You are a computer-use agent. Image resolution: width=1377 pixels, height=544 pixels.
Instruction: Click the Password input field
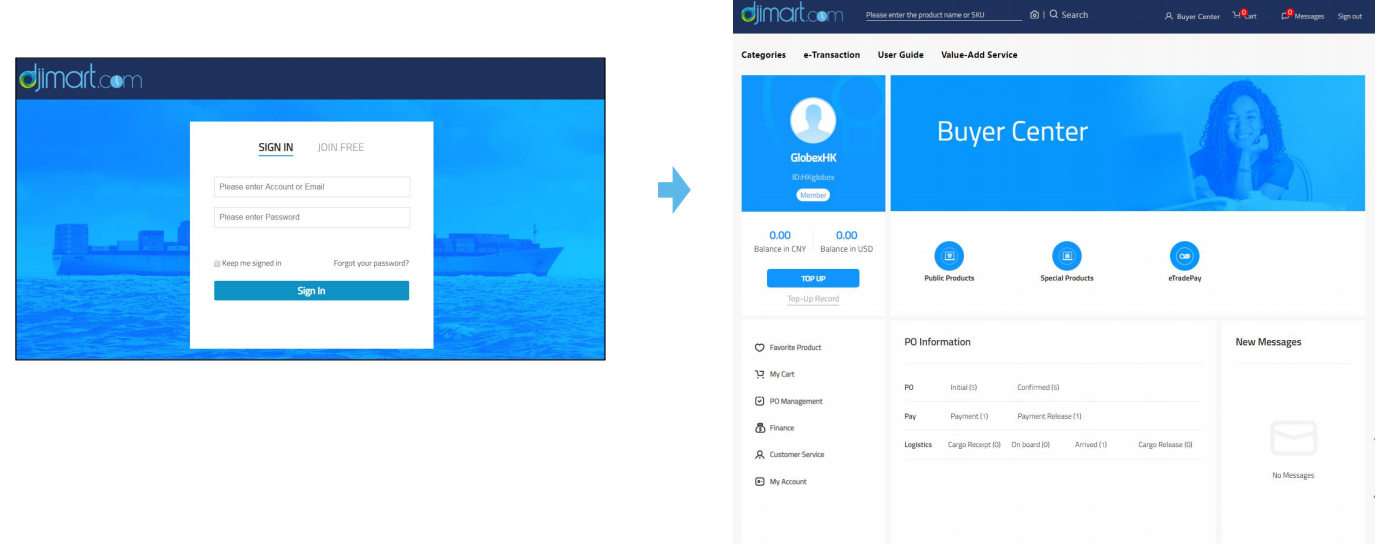click(x=312, y=217)
